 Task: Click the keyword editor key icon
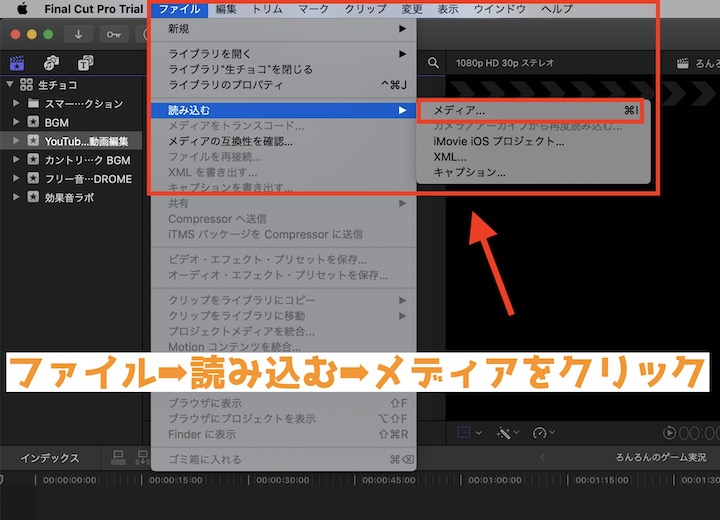113,34
